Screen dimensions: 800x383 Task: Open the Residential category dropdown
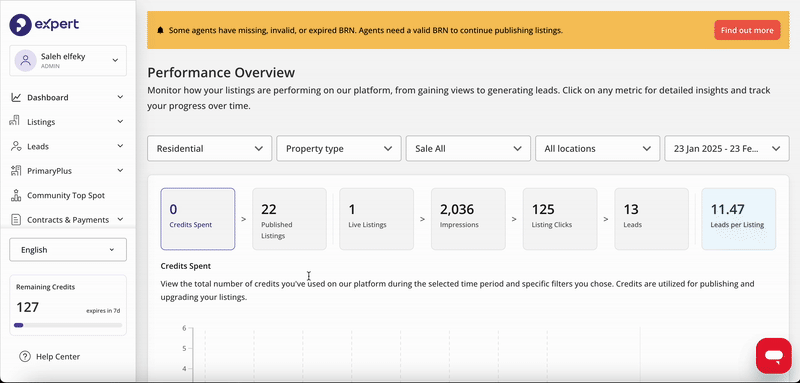point(210,148)
